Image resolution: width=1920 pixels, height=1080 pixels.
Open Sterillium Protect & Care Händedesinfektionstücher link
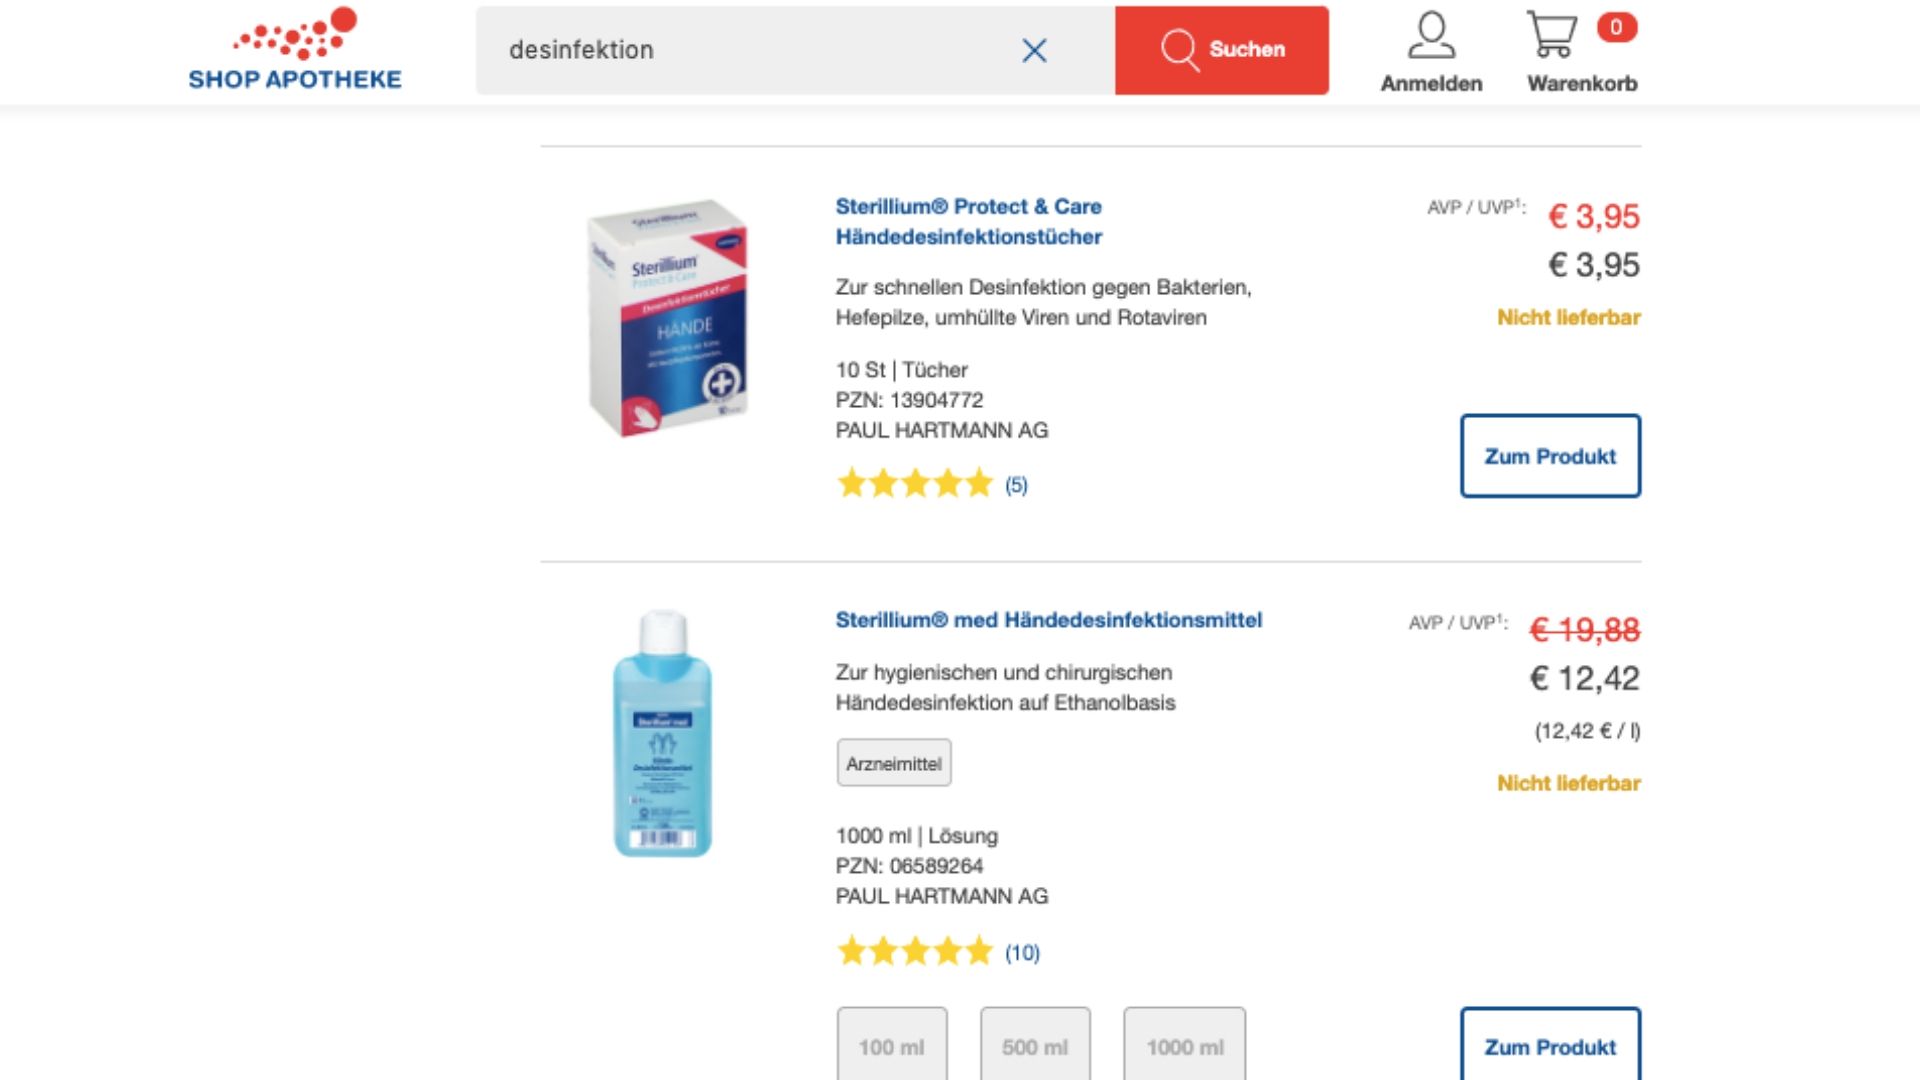pyautogui.click(x=968, y=221)
